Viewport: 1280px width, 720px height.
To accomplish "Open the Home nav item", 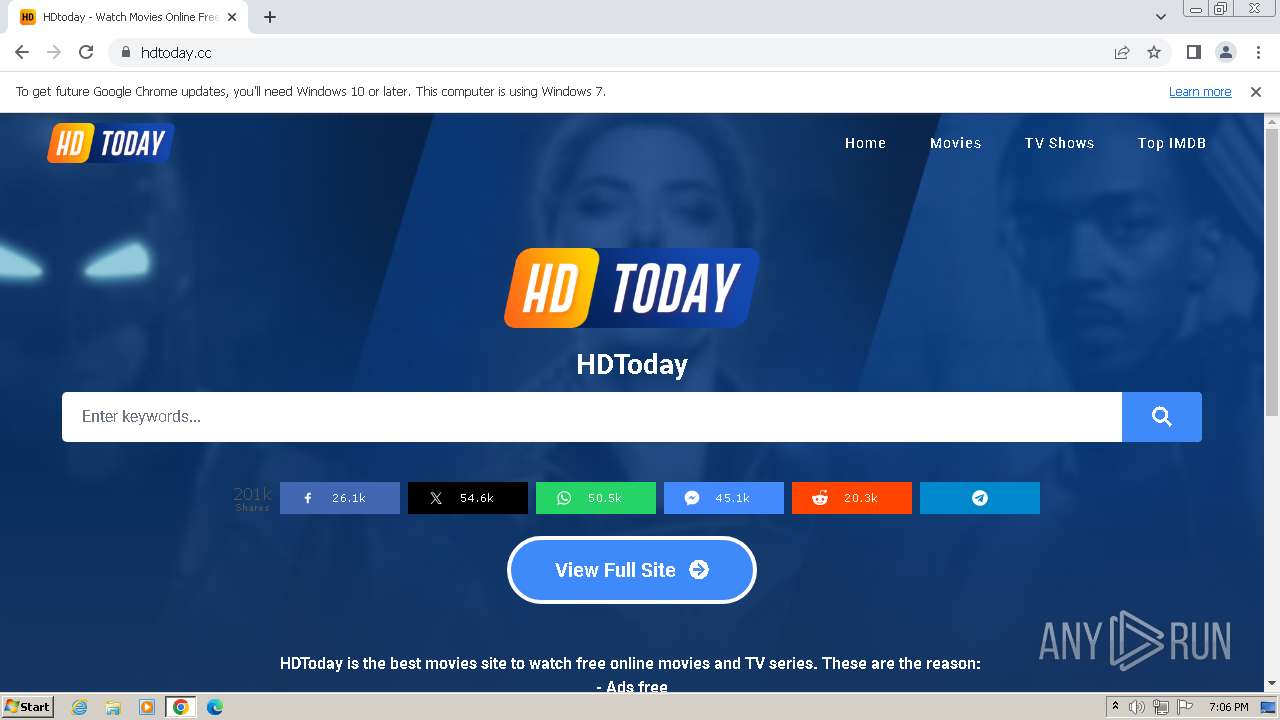I will pyautogui.click(x=865, y=143).
